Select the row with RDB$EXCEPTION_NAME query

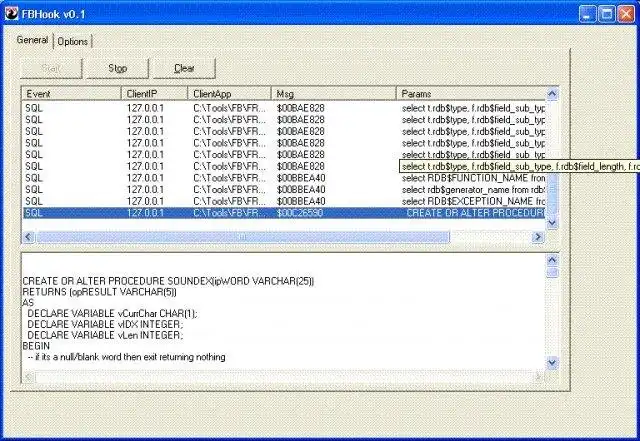(284, 201)
